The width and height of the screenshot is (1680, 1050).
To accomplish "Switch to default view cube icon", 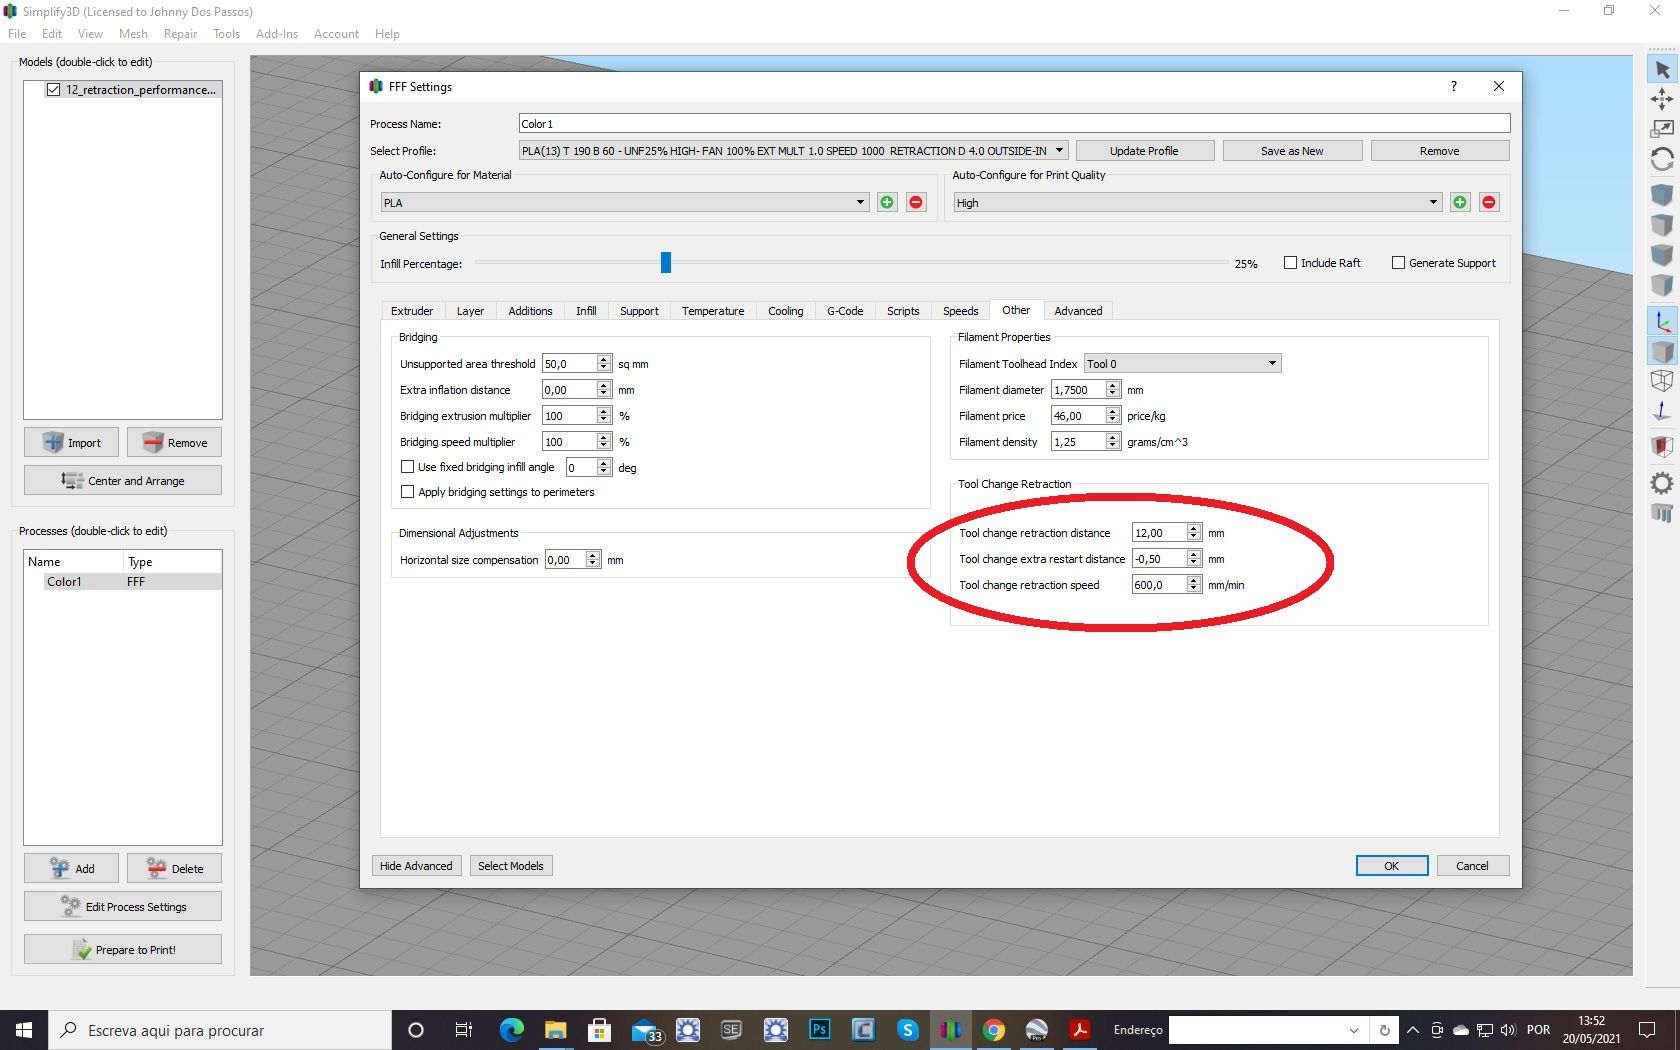I will click(x=1661, y=194).
